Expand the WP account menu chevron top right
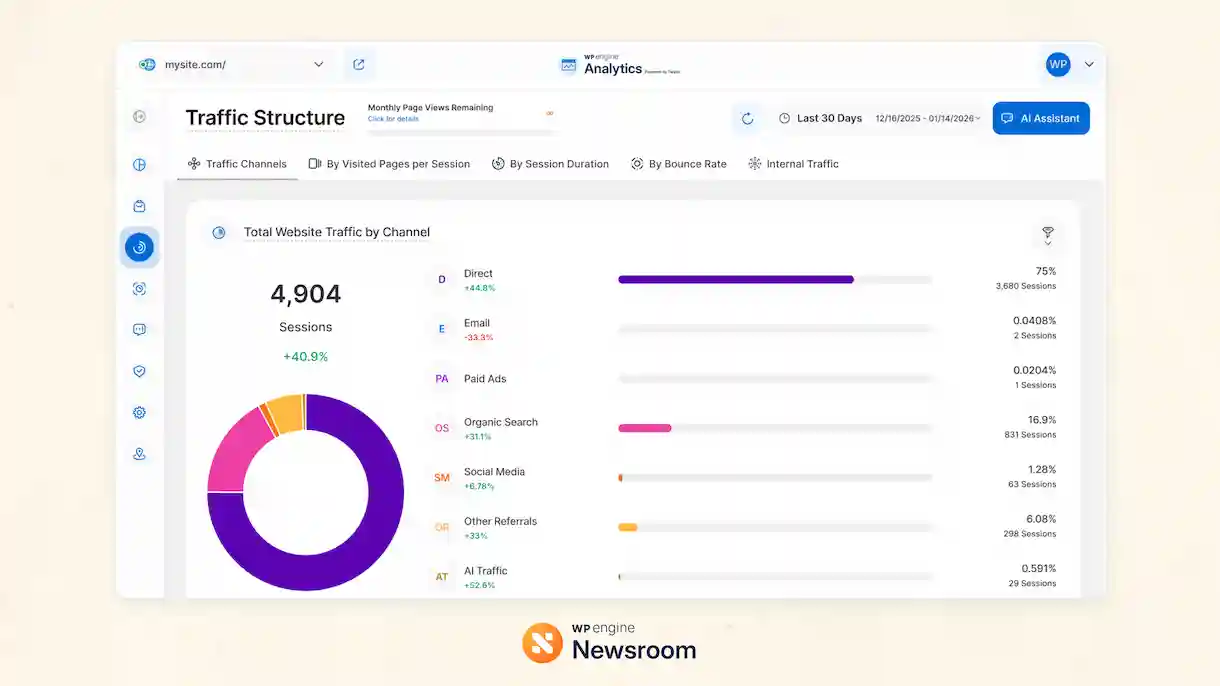This screenshot has width=1220, height=686. click(x=1088, y=63)
